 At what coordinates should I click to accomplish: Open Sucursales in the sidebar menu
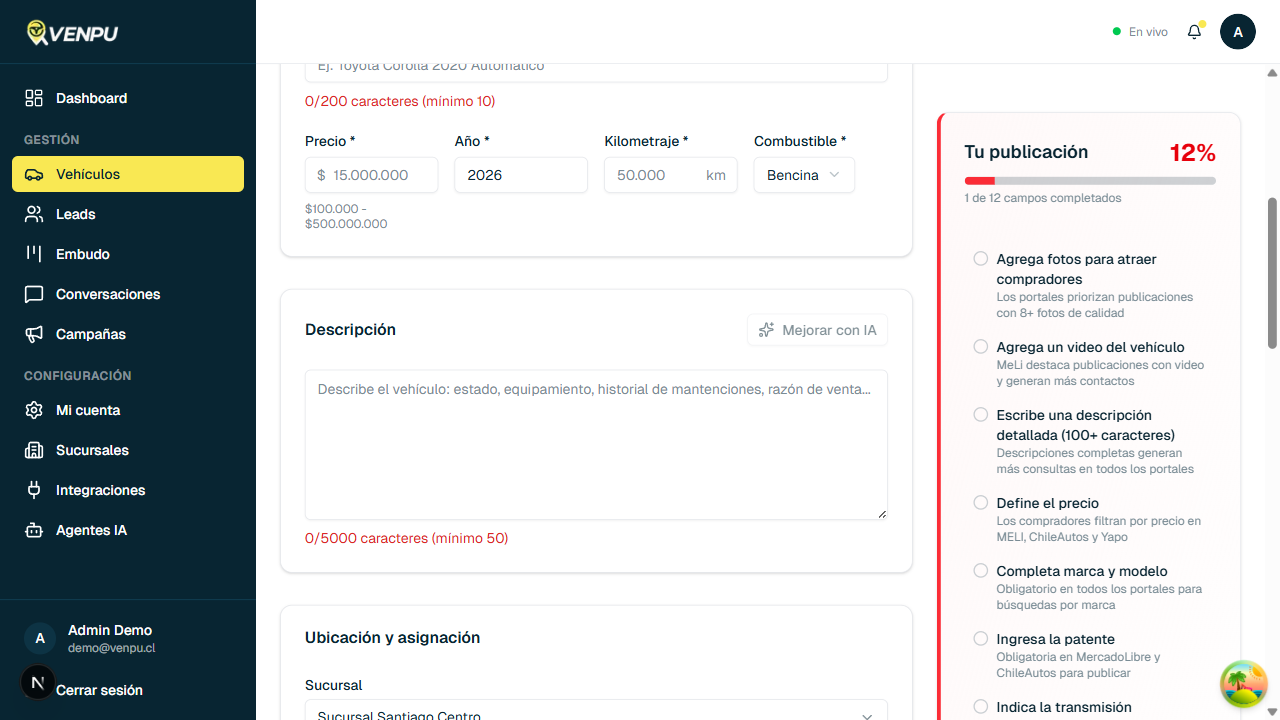pos(92,450)
